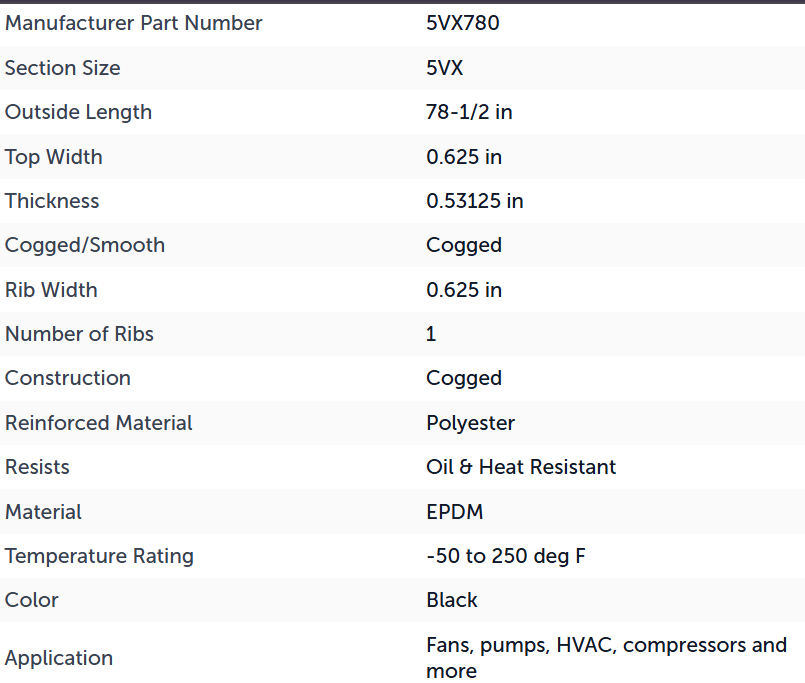Screen dimensions: 805x683
Task: Select the Number of Ribs value 1
Action: tap(431, 334)
